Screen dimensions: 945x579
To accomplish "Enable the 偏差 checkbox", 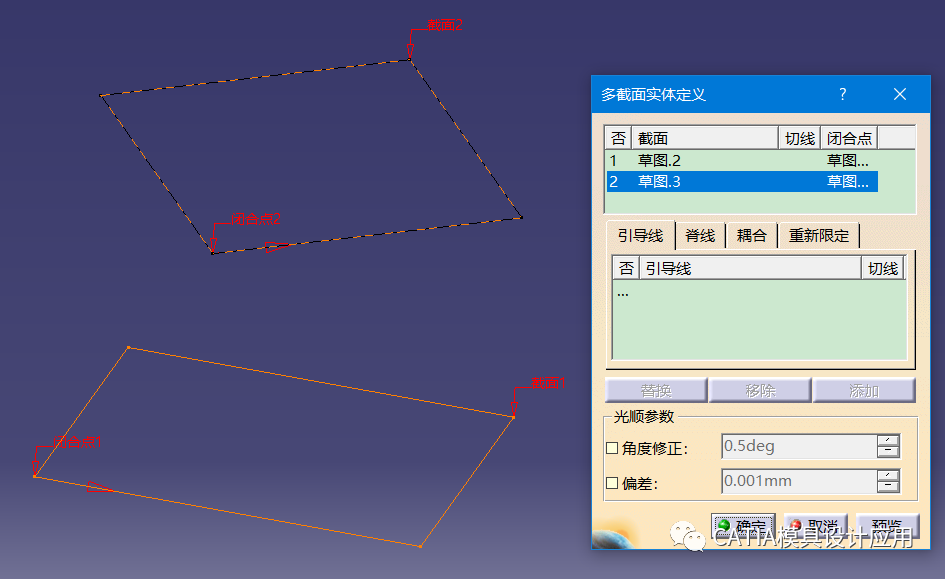I will [x=612, y=483].
